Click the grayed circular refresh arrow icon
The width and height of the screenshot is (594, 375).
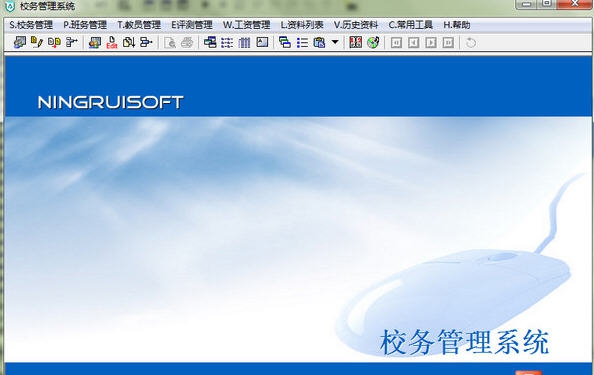pyautogui.click(x=471, y=43)
